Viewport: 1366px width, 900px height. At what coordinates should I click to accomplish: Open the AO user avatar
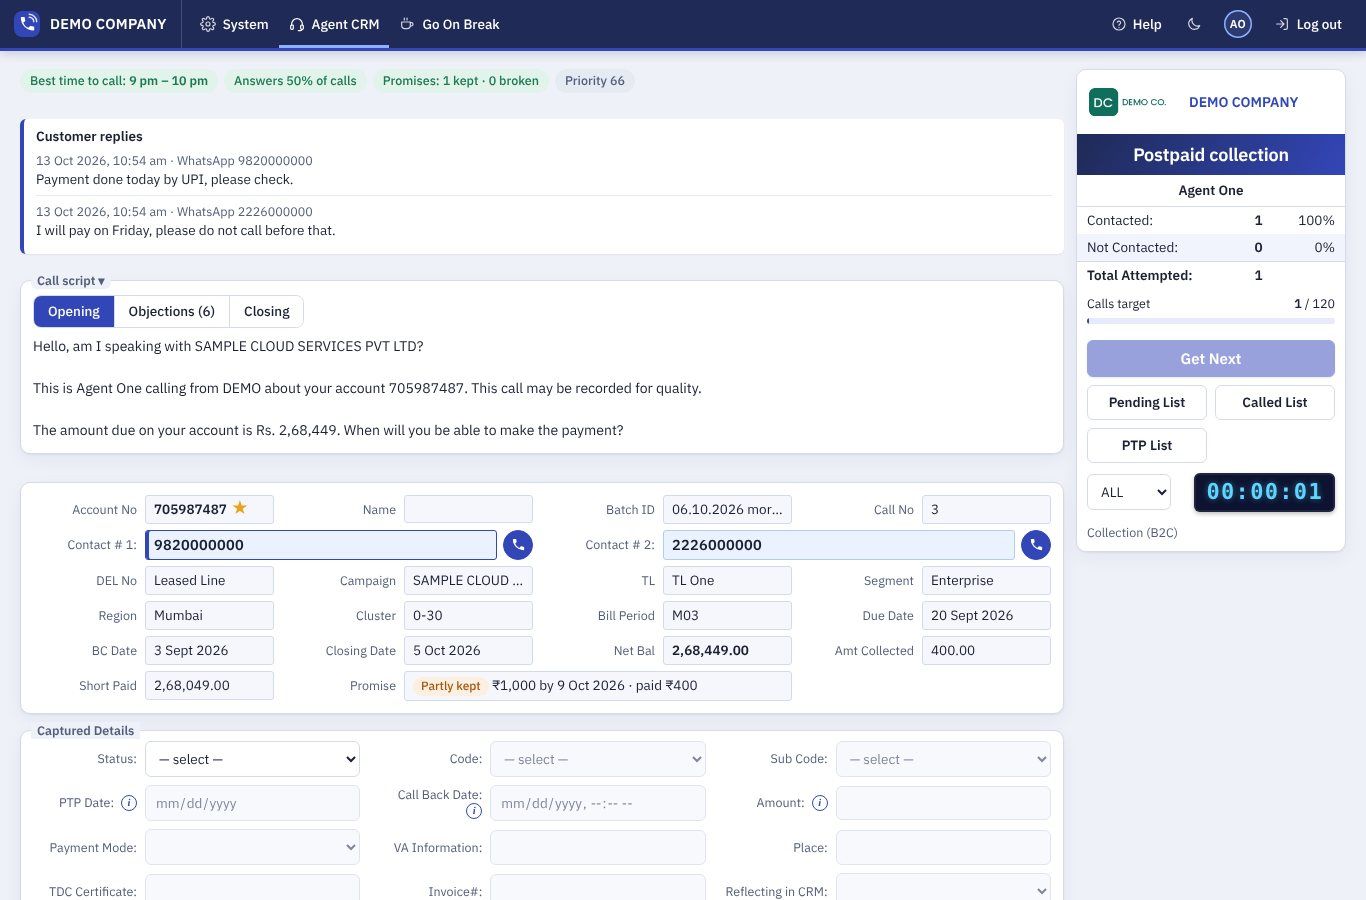coord(1238,24)
